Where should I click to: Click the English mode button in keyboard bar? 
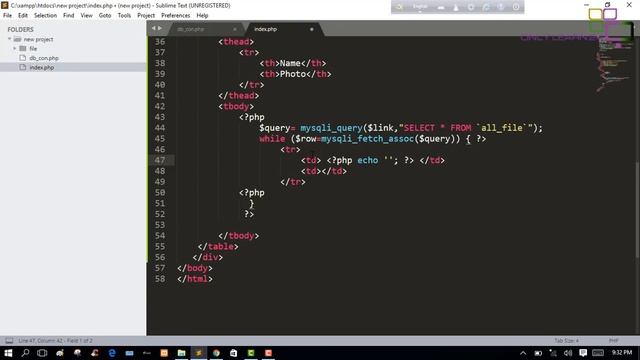(420, 7)
